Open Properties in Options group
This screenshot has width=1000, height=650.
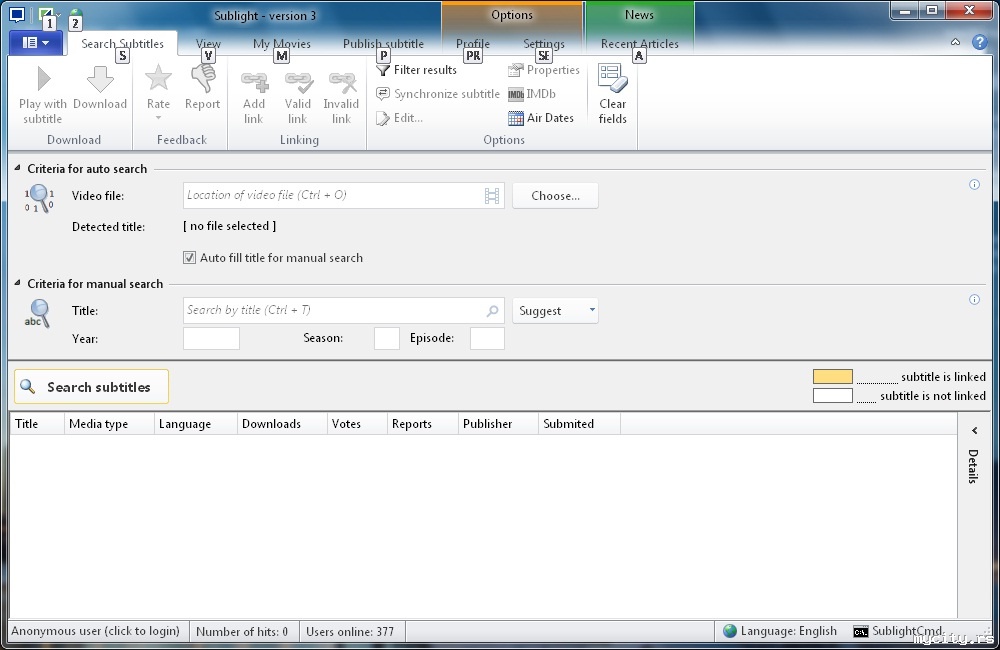[x=544, y=70]
